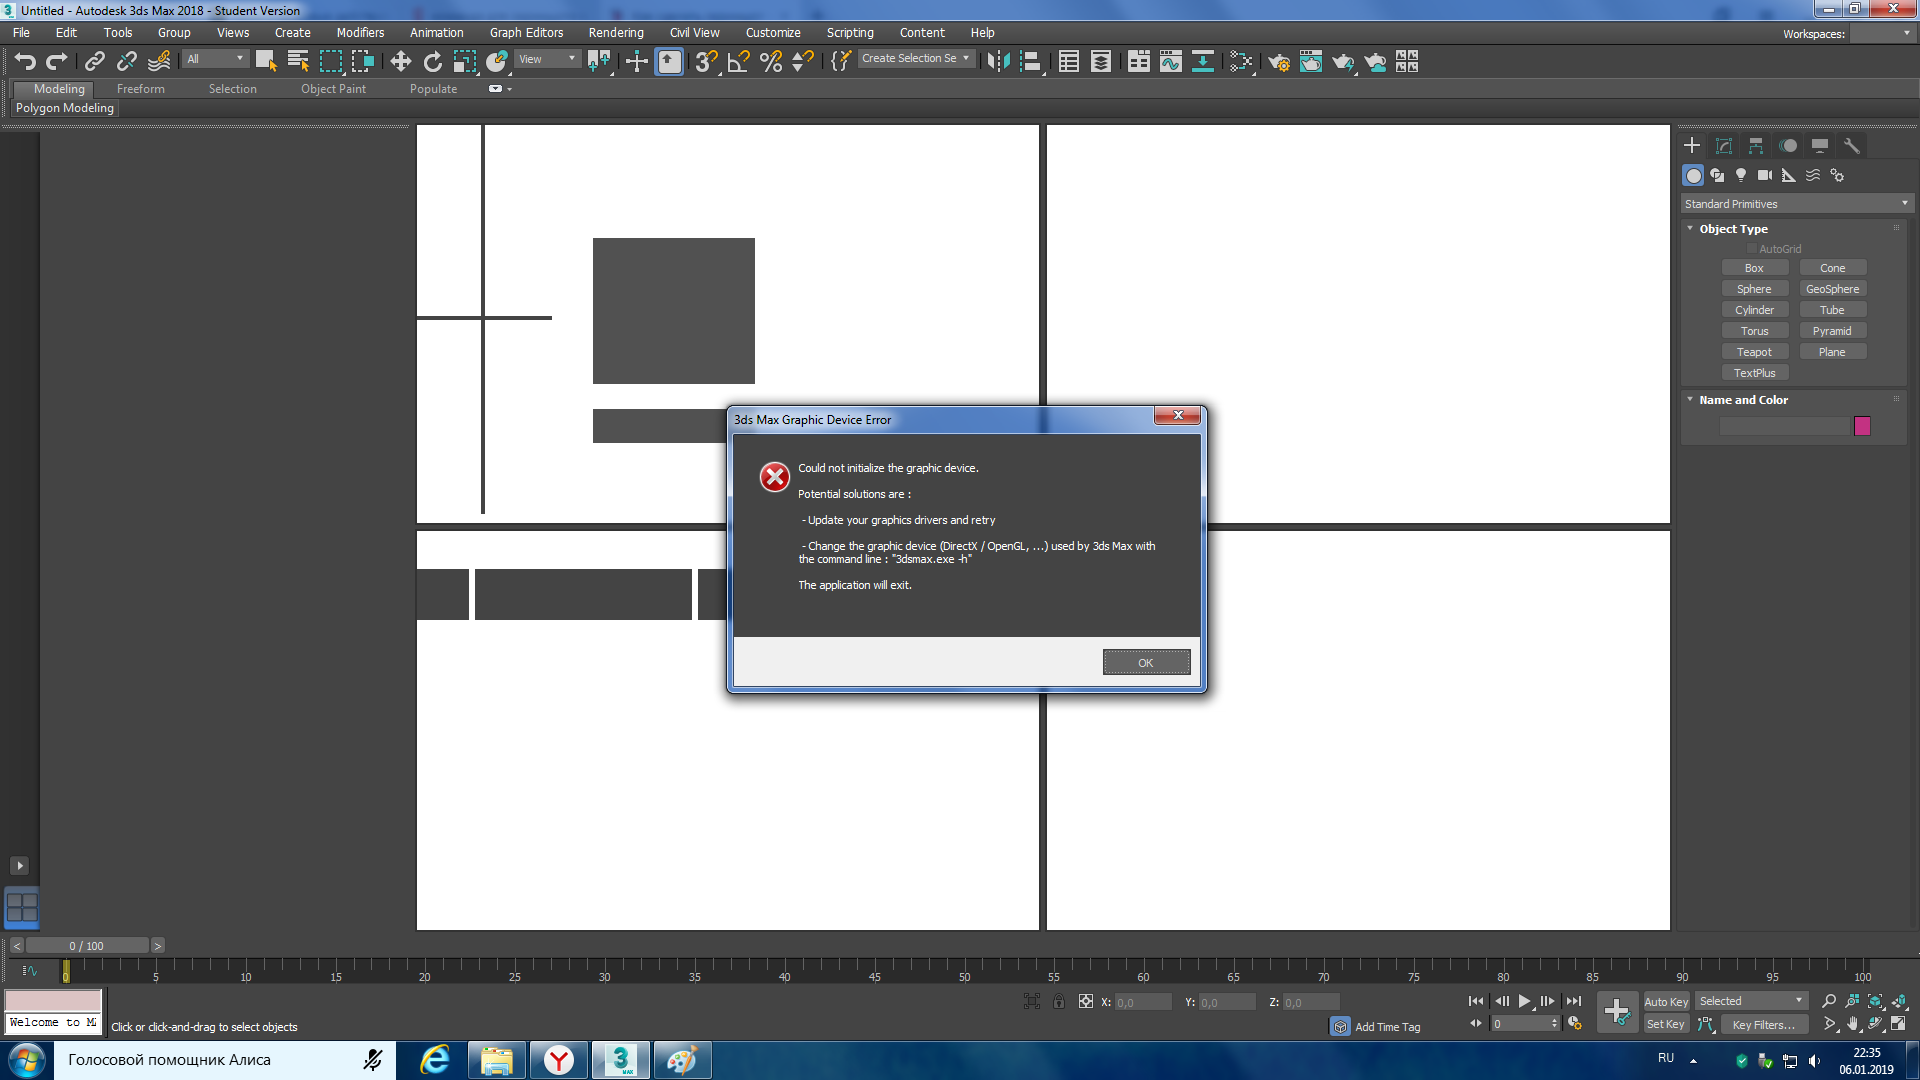Image resolution: width=1920 pixels, height=1080 pixels.
Task: Toggle absolute transform type-in mode
Action: pyautogui.click(x=1086, y=1002)
